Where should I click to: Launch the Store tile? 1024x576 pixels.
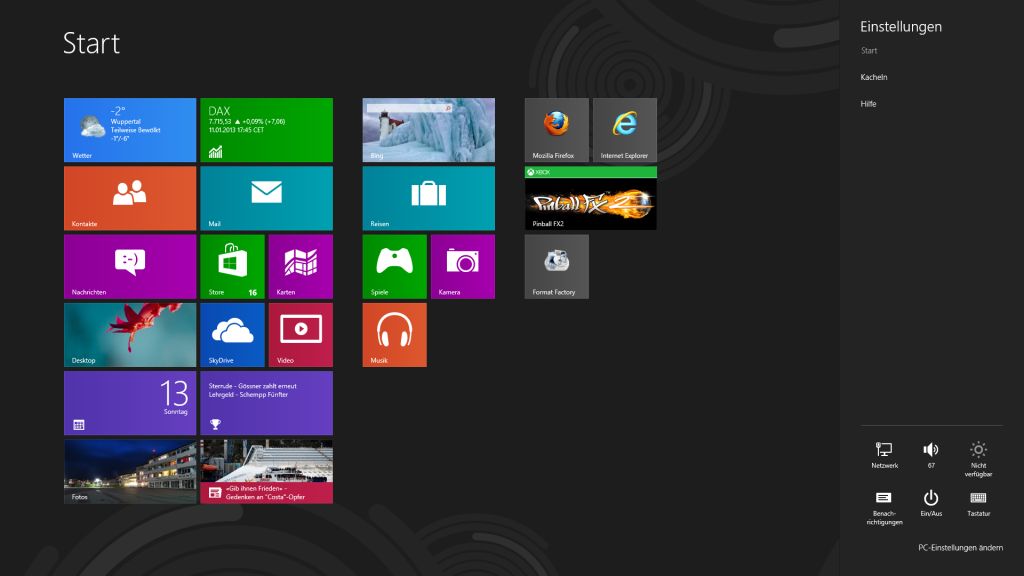coord(232,266)
